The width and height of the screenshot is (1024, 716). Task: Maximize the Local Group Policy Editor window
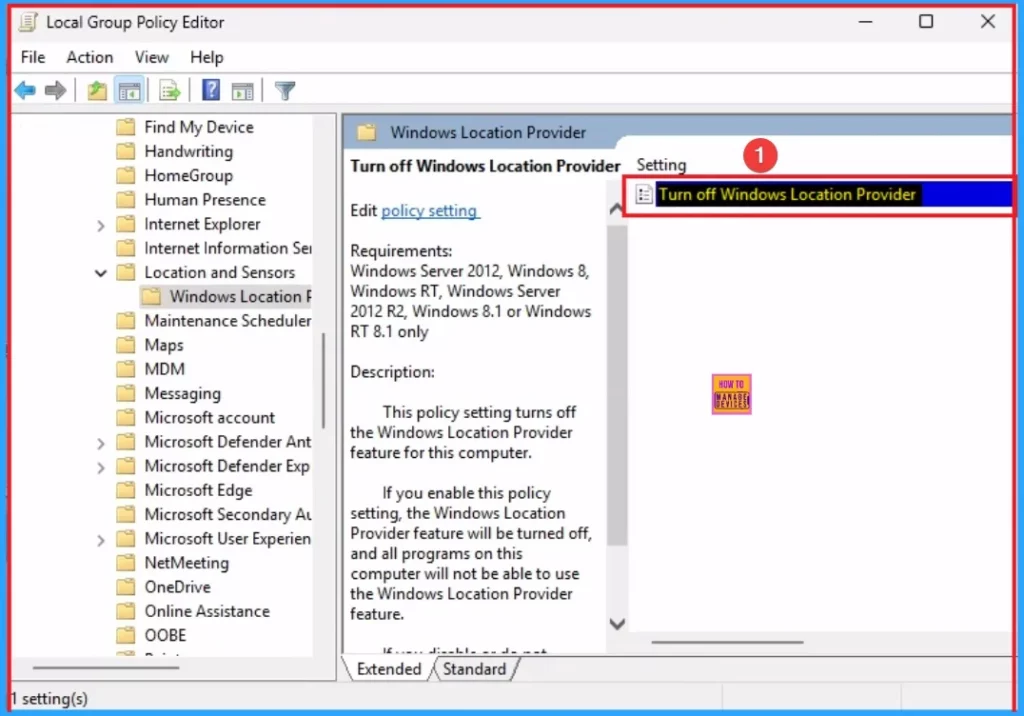(925, 22)
